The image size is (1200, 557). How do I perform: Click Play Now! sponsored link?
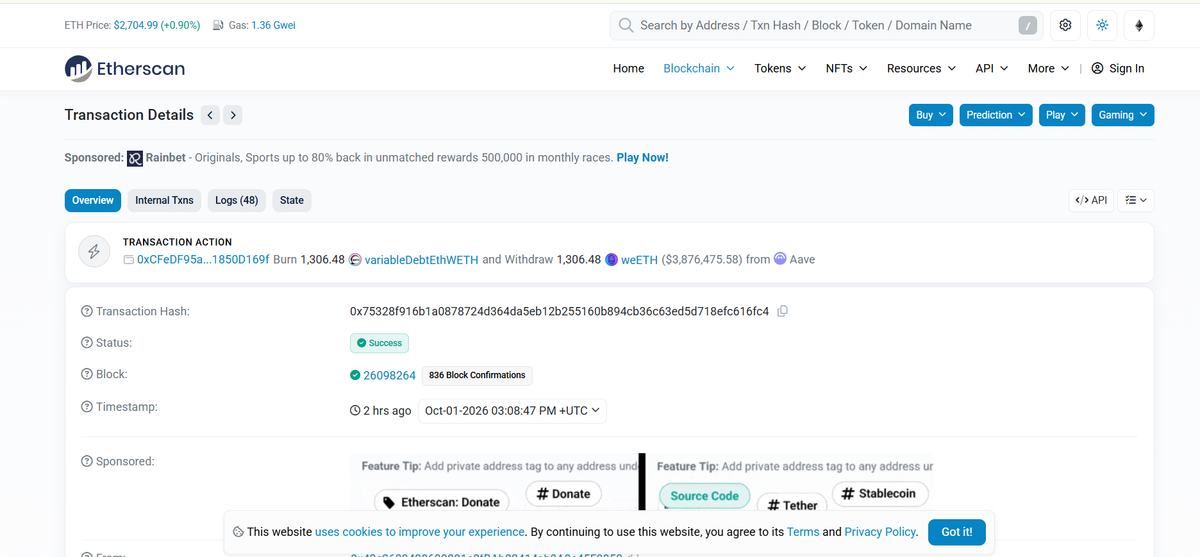point(642,158)
